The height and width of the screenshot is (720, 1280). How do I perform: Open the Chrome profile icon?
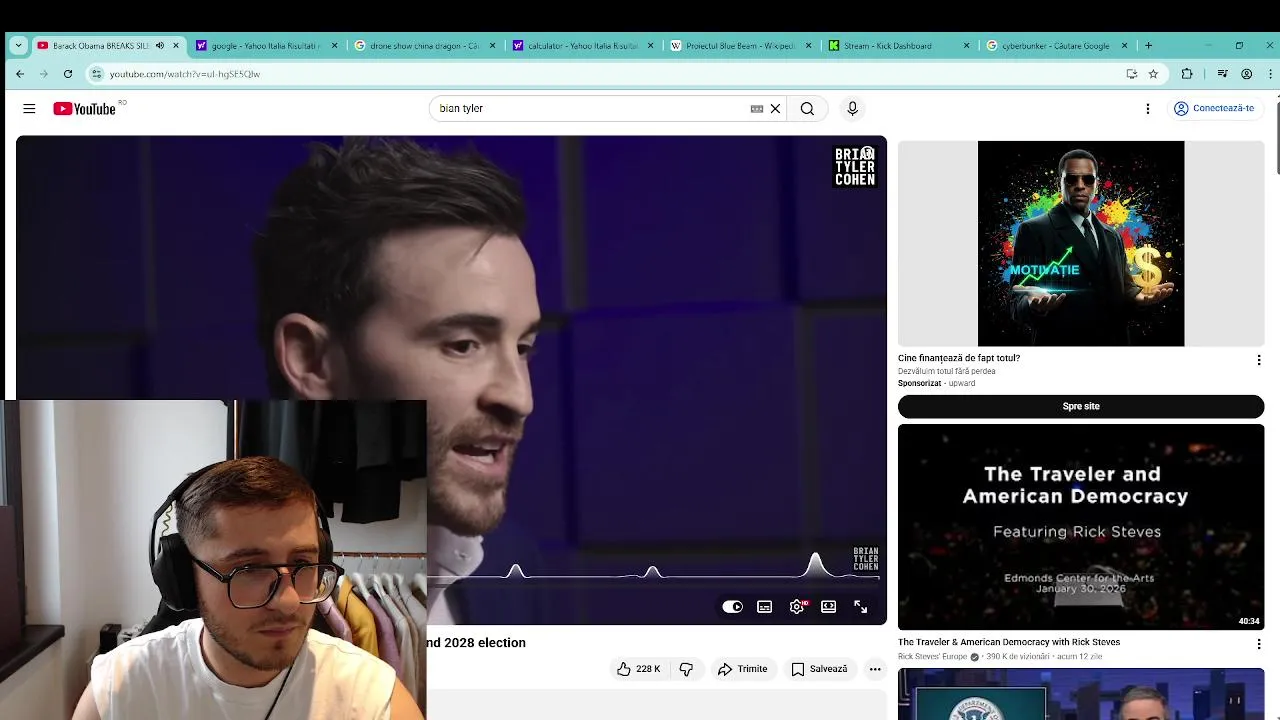pyautogui.click(x=1247, y=74)
